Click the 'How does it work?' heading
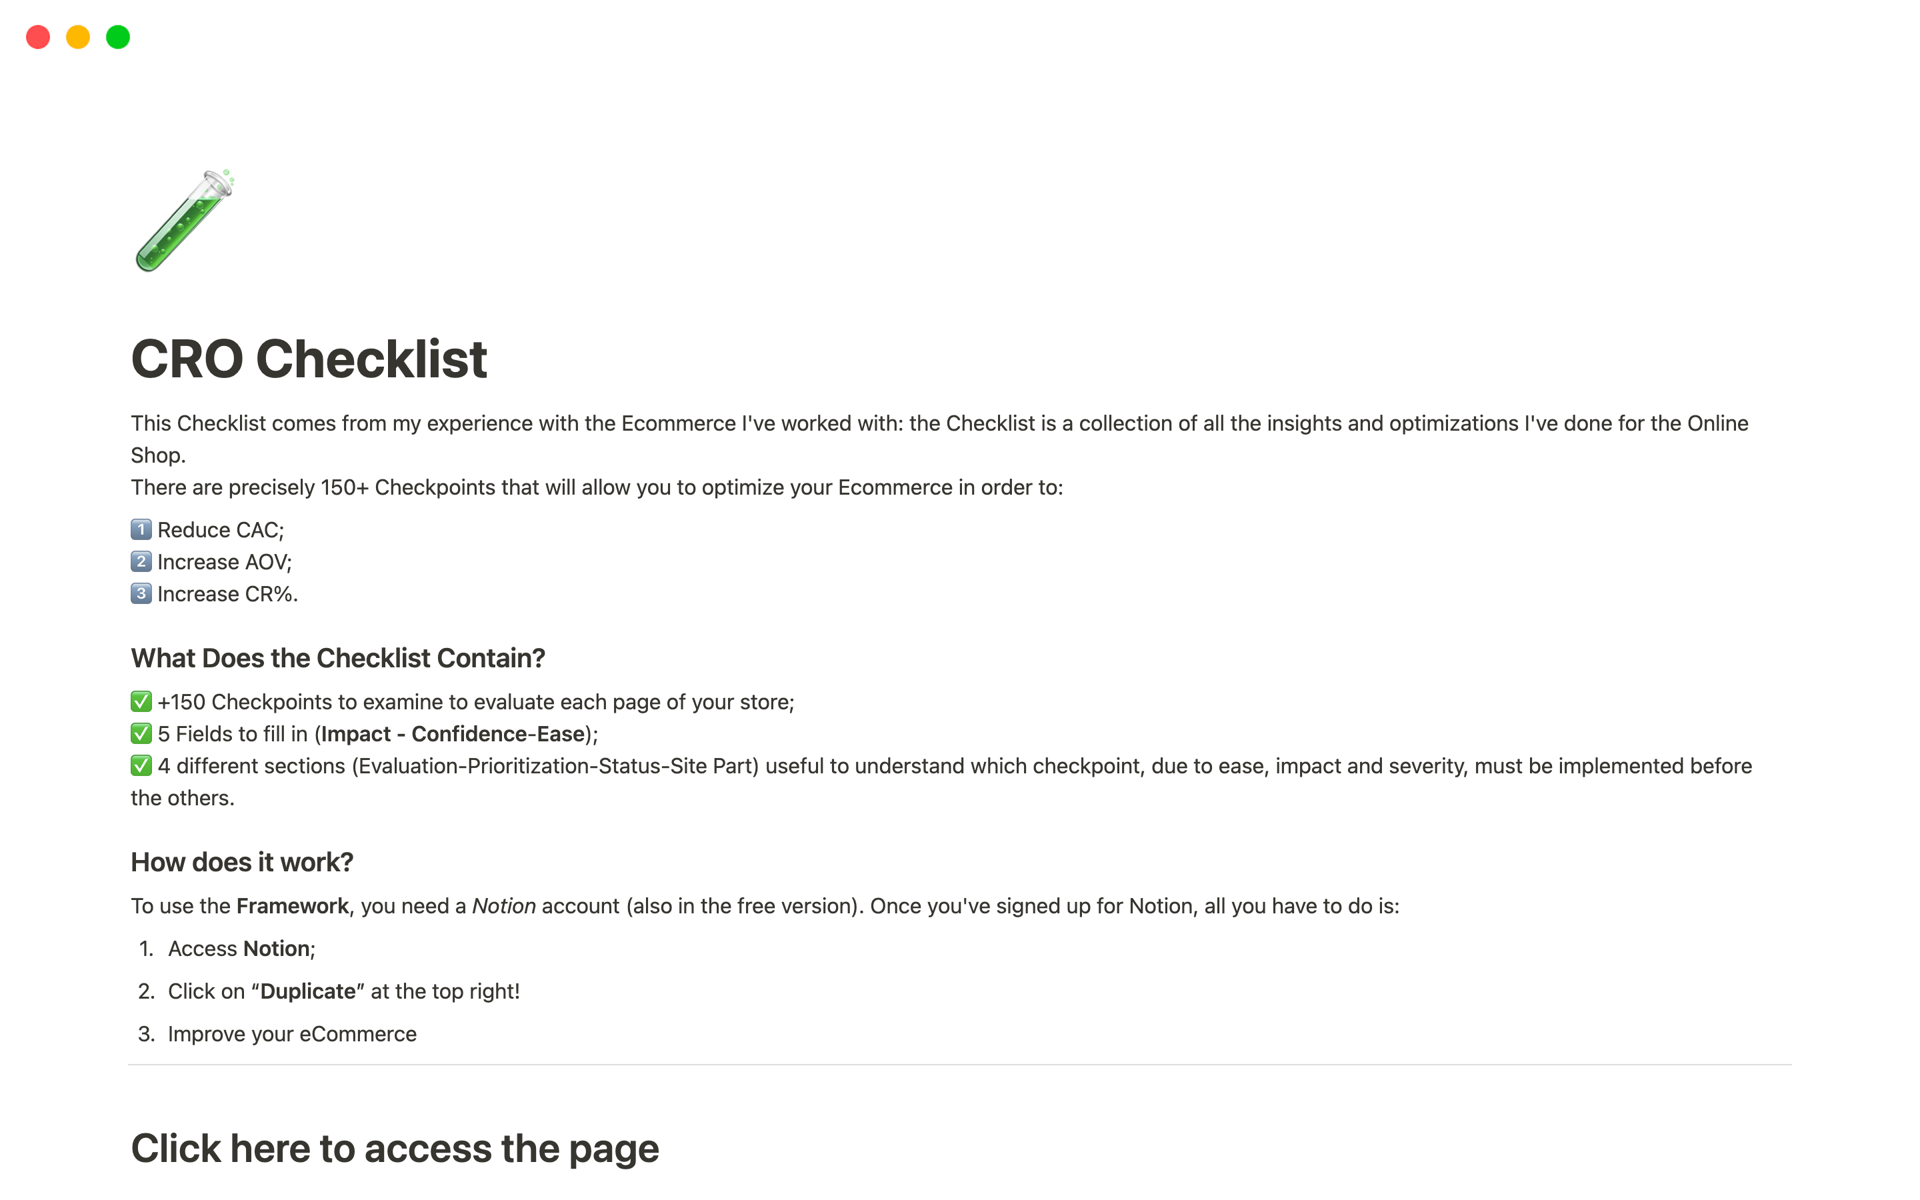 [x=242, y=862]
